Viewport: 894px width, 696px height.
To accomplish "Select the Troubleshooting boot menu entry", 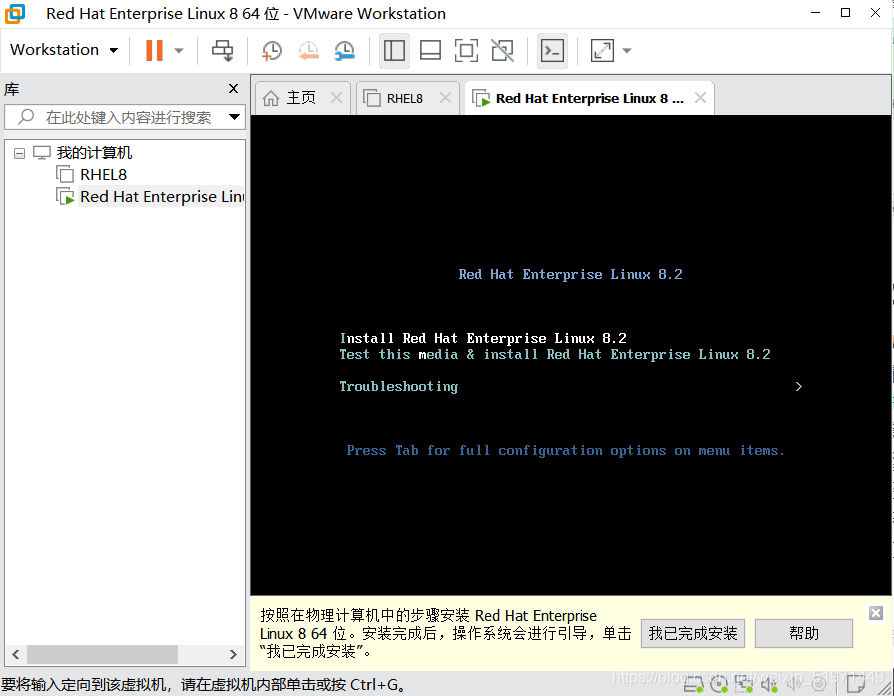I will pyautogui.click(x=399, y=386).
